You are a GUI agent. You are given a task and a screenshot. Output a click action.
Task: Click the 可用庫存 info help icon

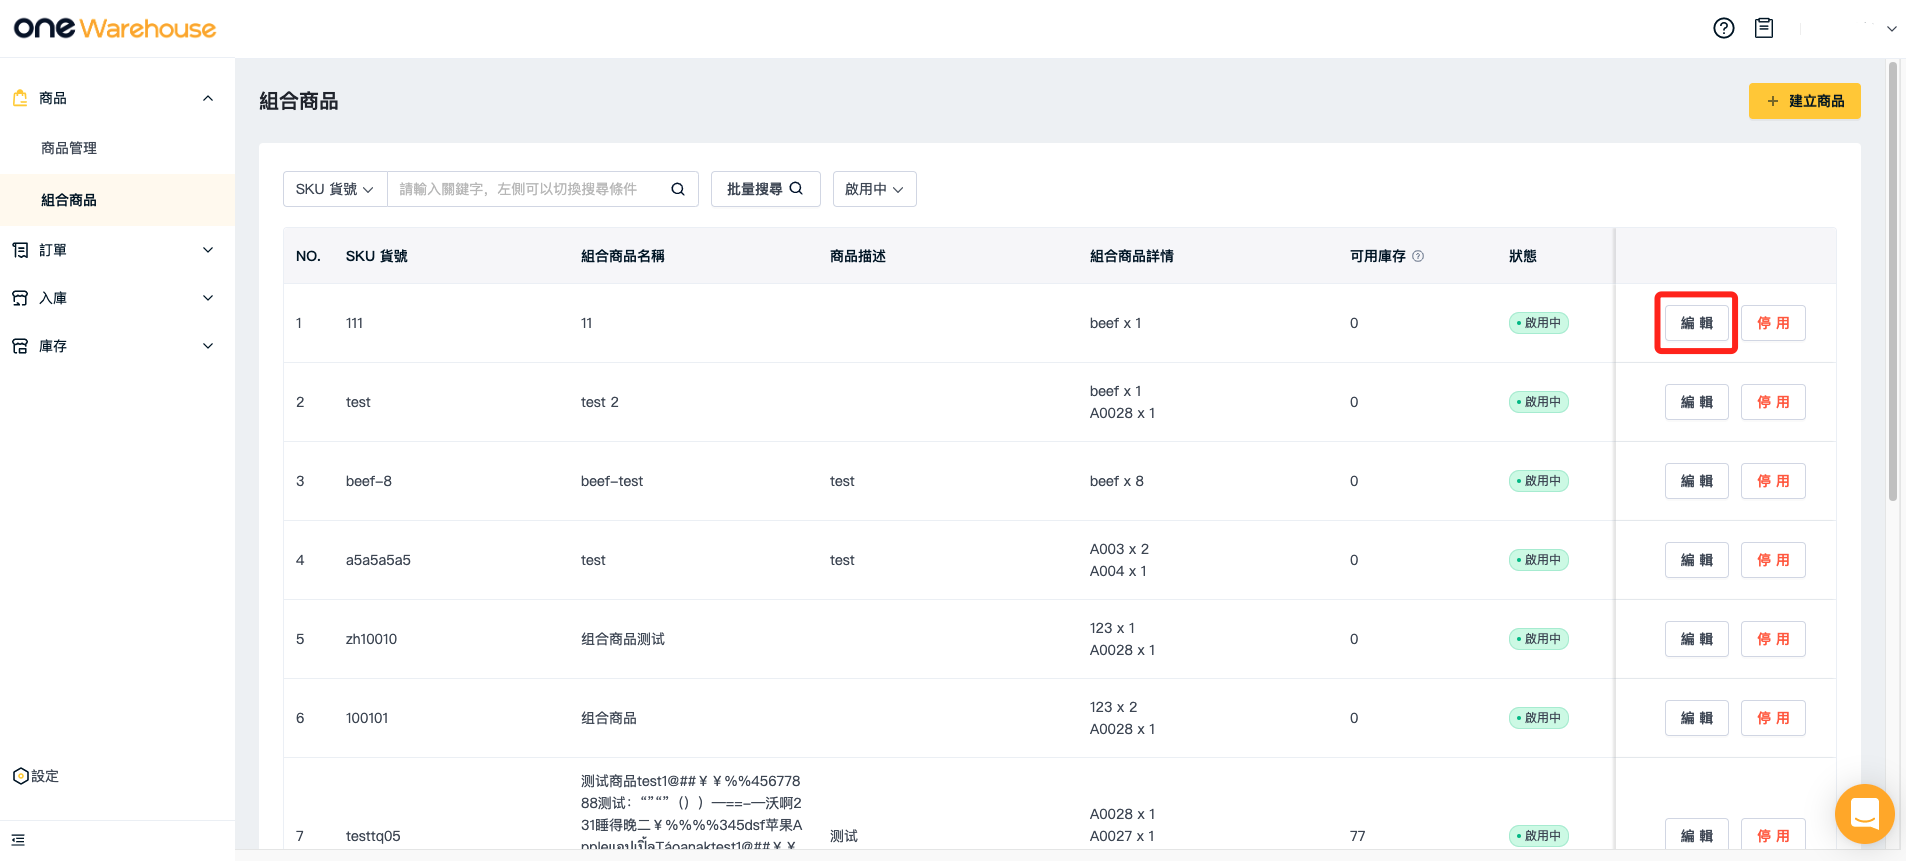point(1418,256)
